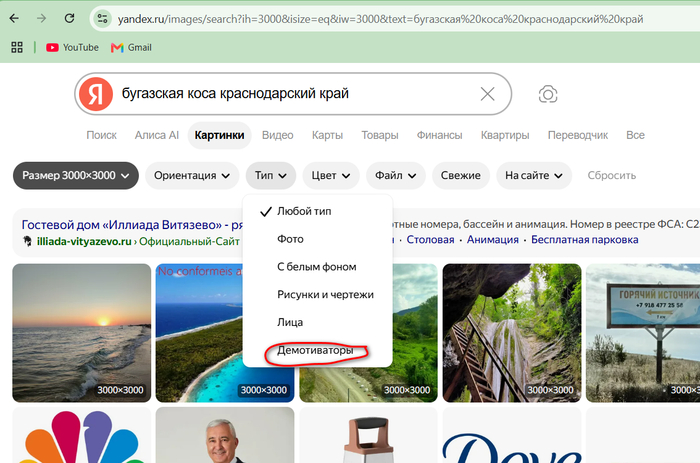Expand the Размер 3000×3000 filter dropdown

click(x=75, y=175)
